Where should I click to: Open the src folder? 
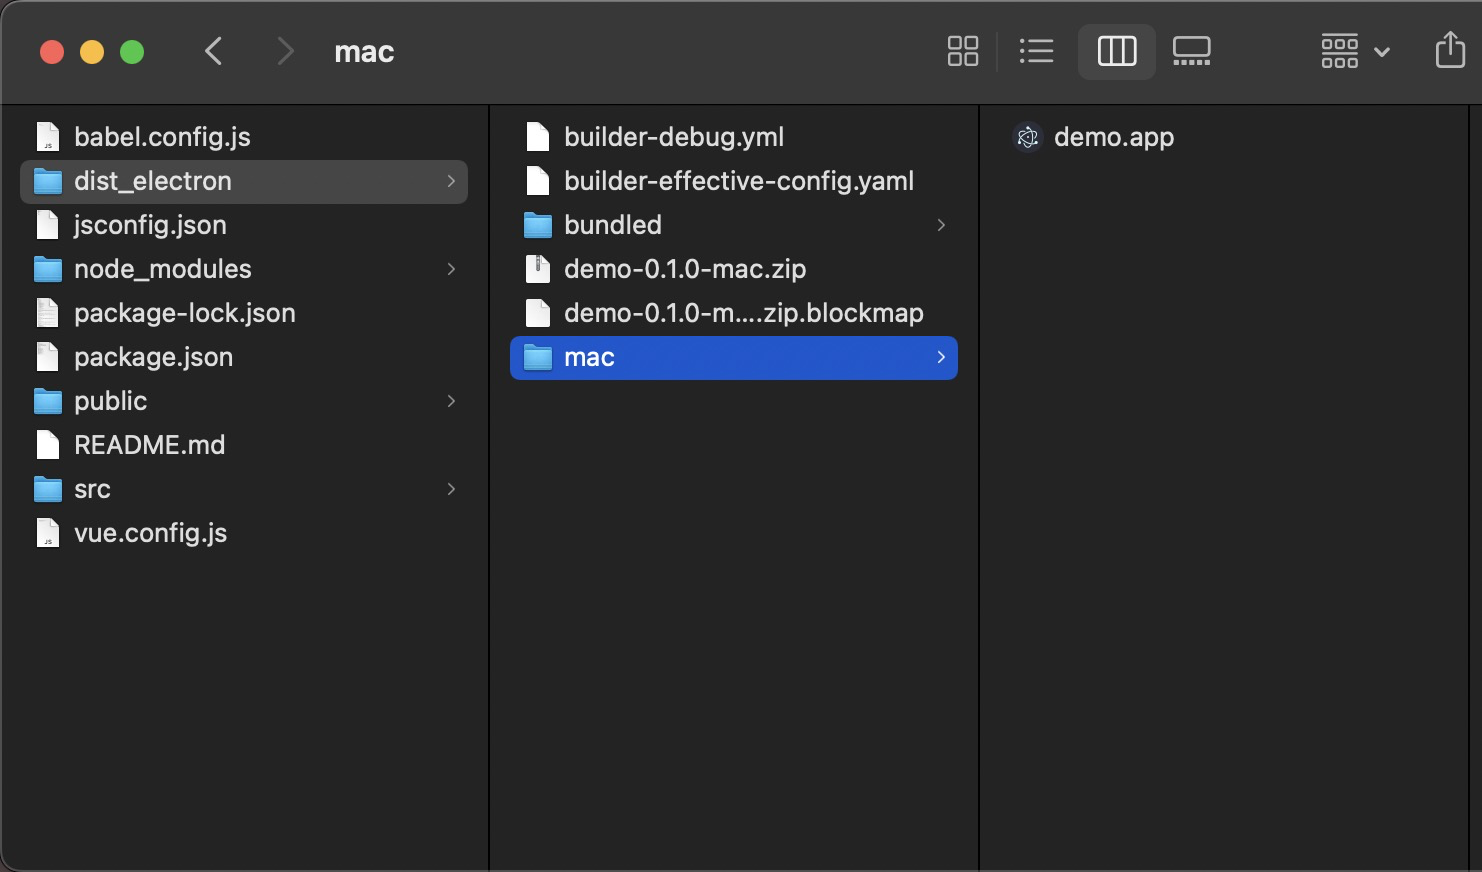click(92, 489)
